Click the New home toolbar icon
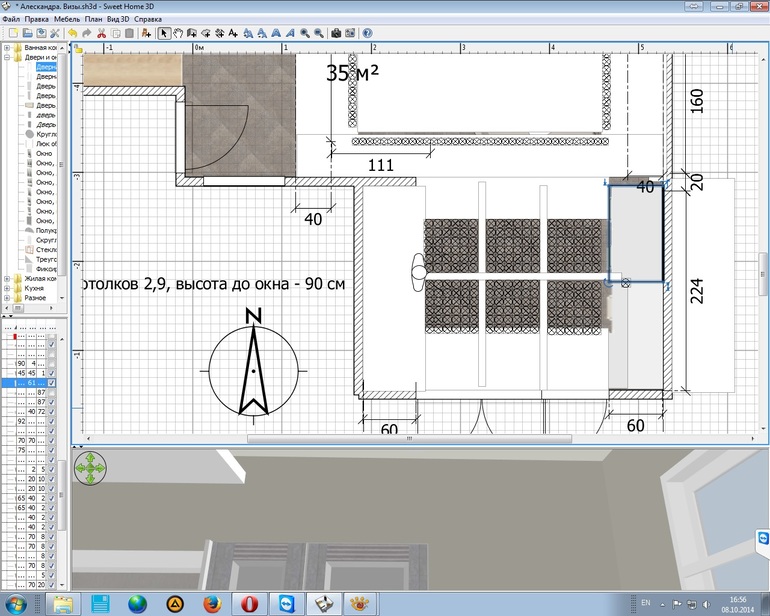The width and height of the screenshot is (770, 616). tap(13, 33)
